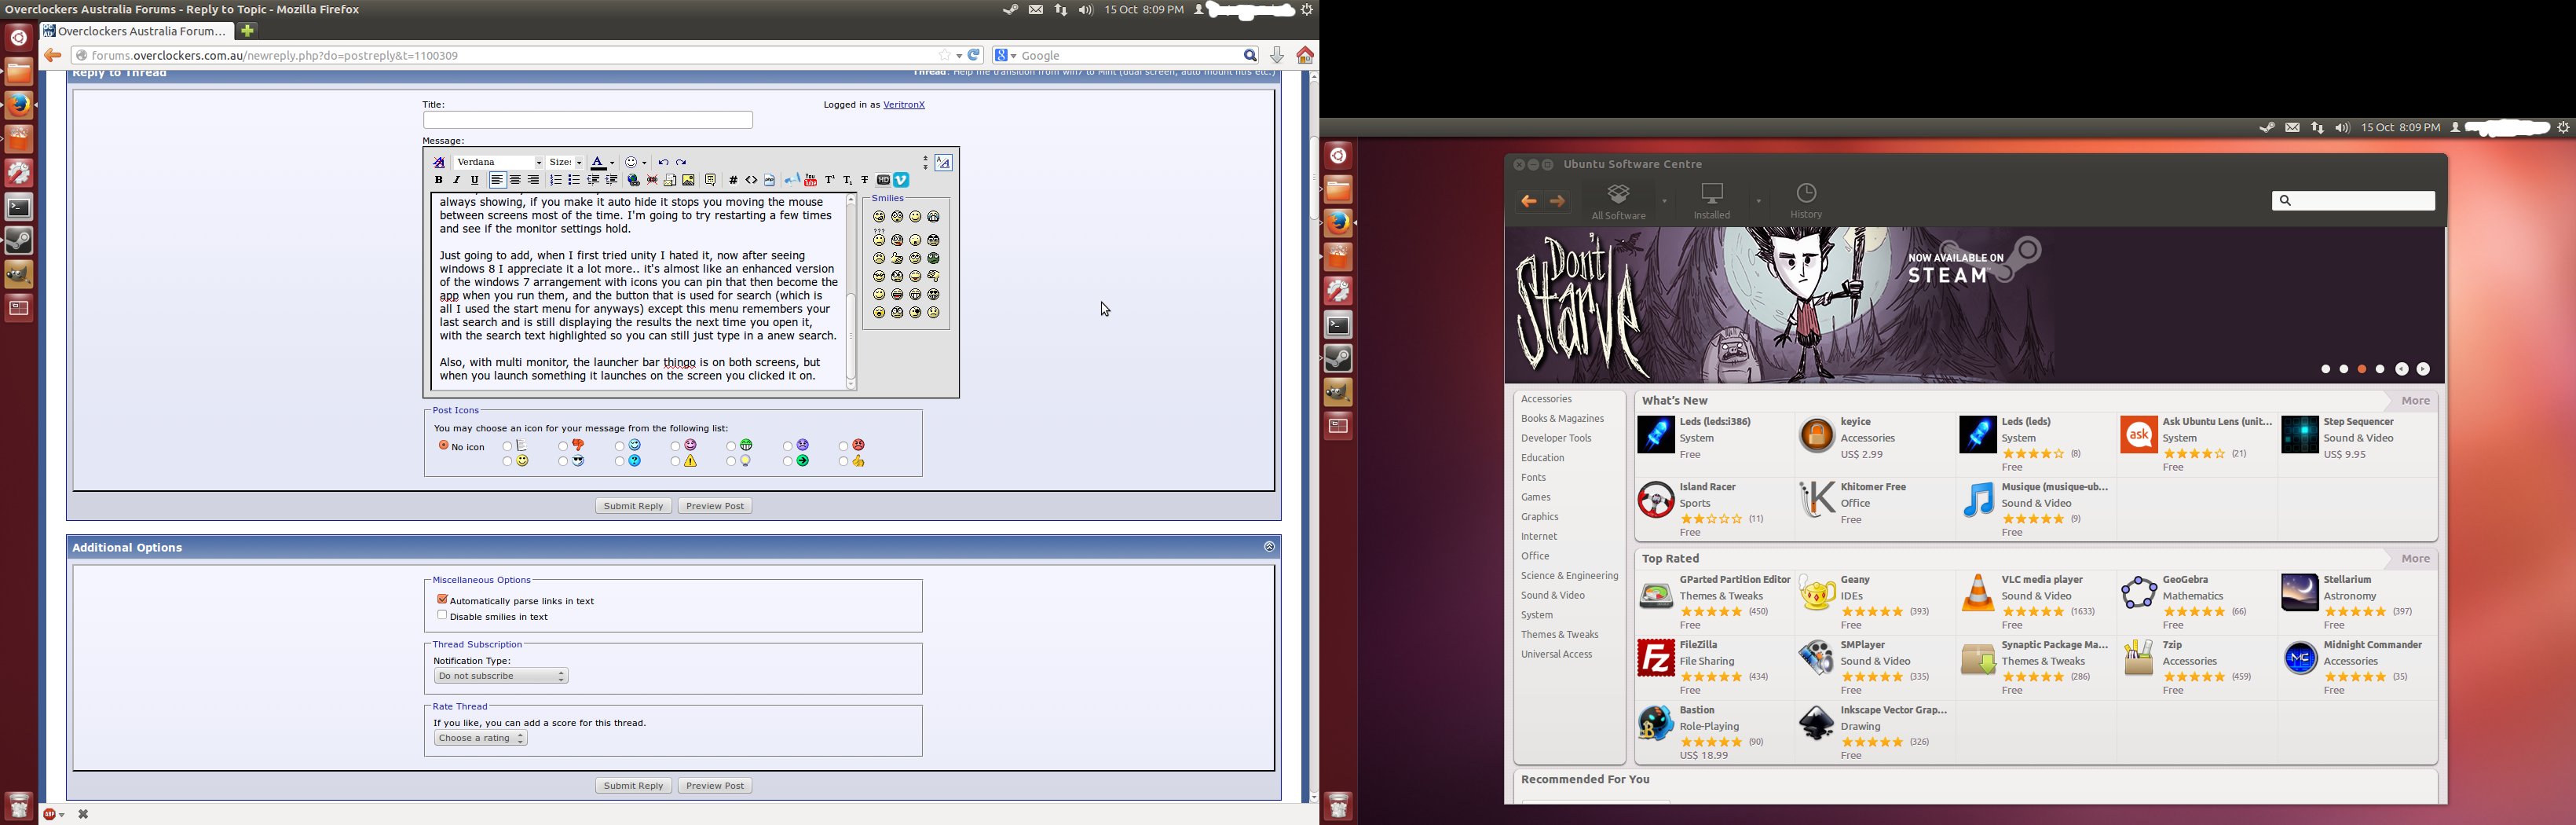Click More button for Top Rated

2415,559
